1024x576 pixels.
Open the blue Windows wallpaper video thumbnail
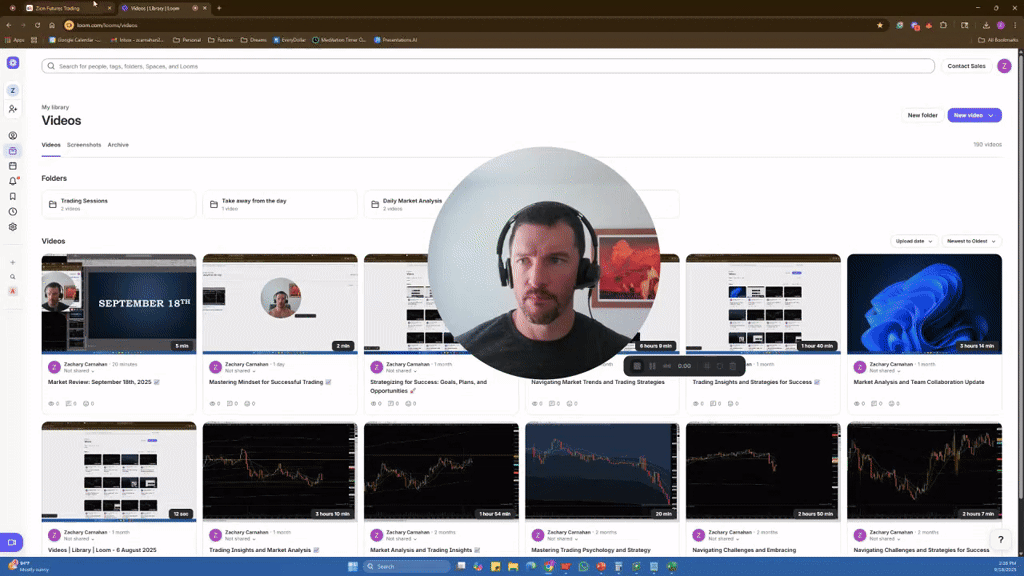pyautogui.click(x=924, y=304)
